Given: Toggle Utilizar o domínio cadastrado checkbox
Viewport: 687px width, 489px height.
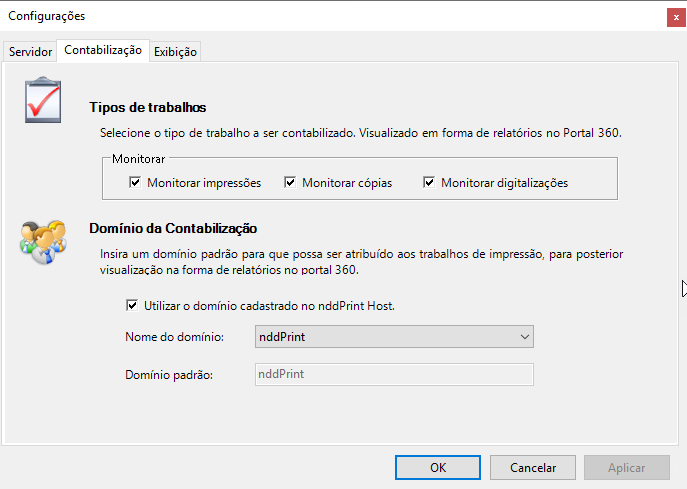Looking at the screenshot, I should pos(132,306).
